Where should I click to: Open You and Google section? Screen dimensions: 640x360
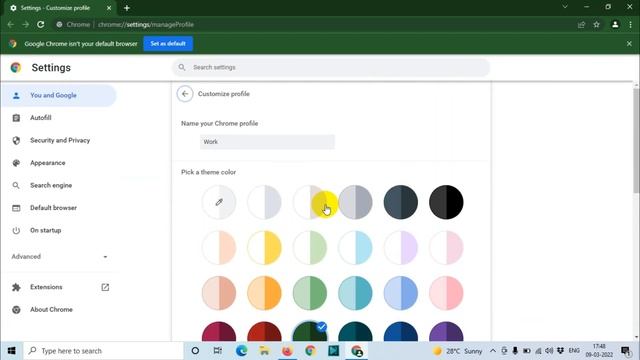59,95
